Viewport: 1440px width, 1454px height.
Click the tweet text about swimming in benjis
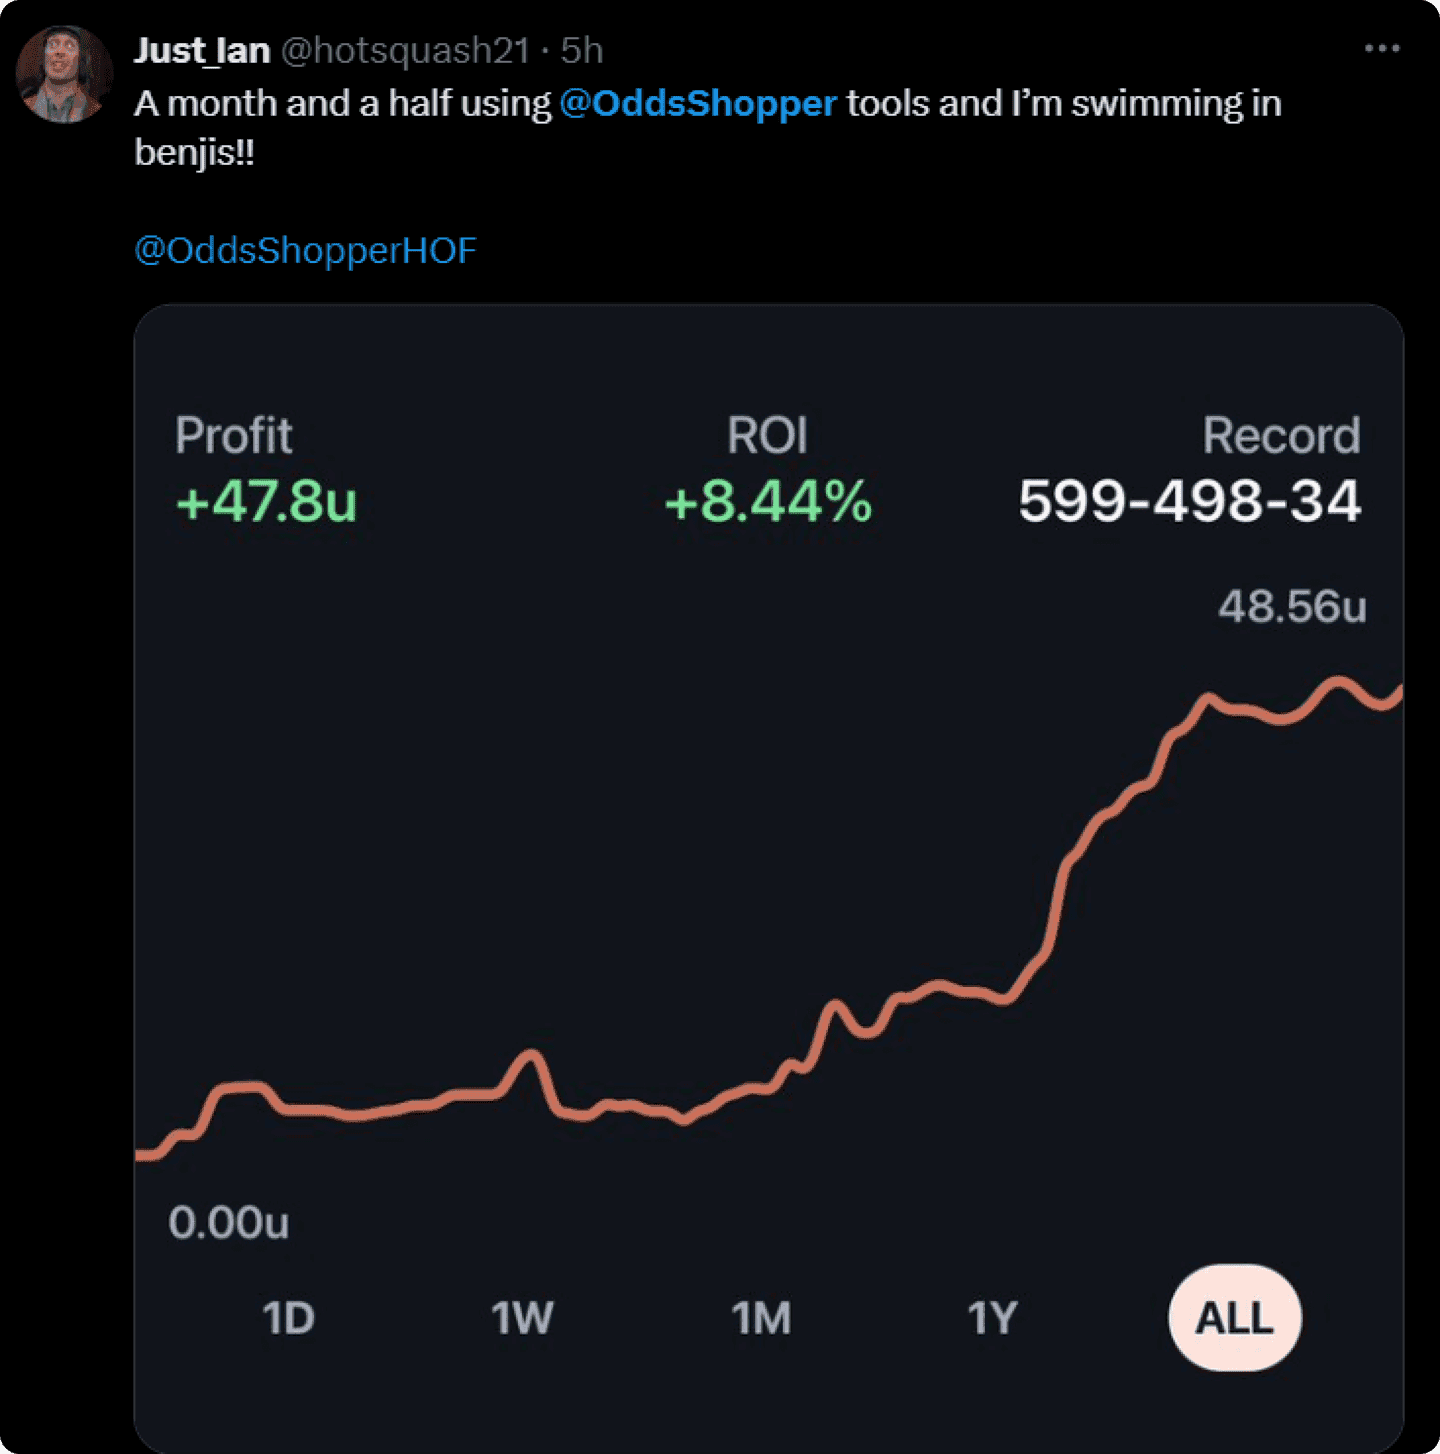coord(707,127)
